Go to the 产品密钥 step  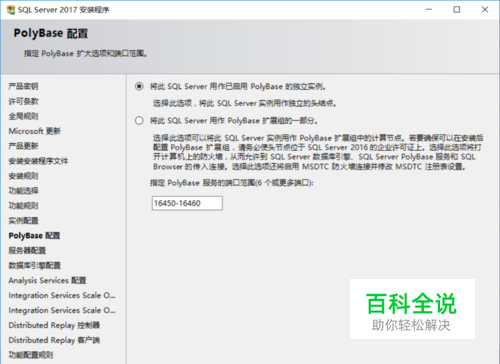pyautogui.click(x=23, y=86)
